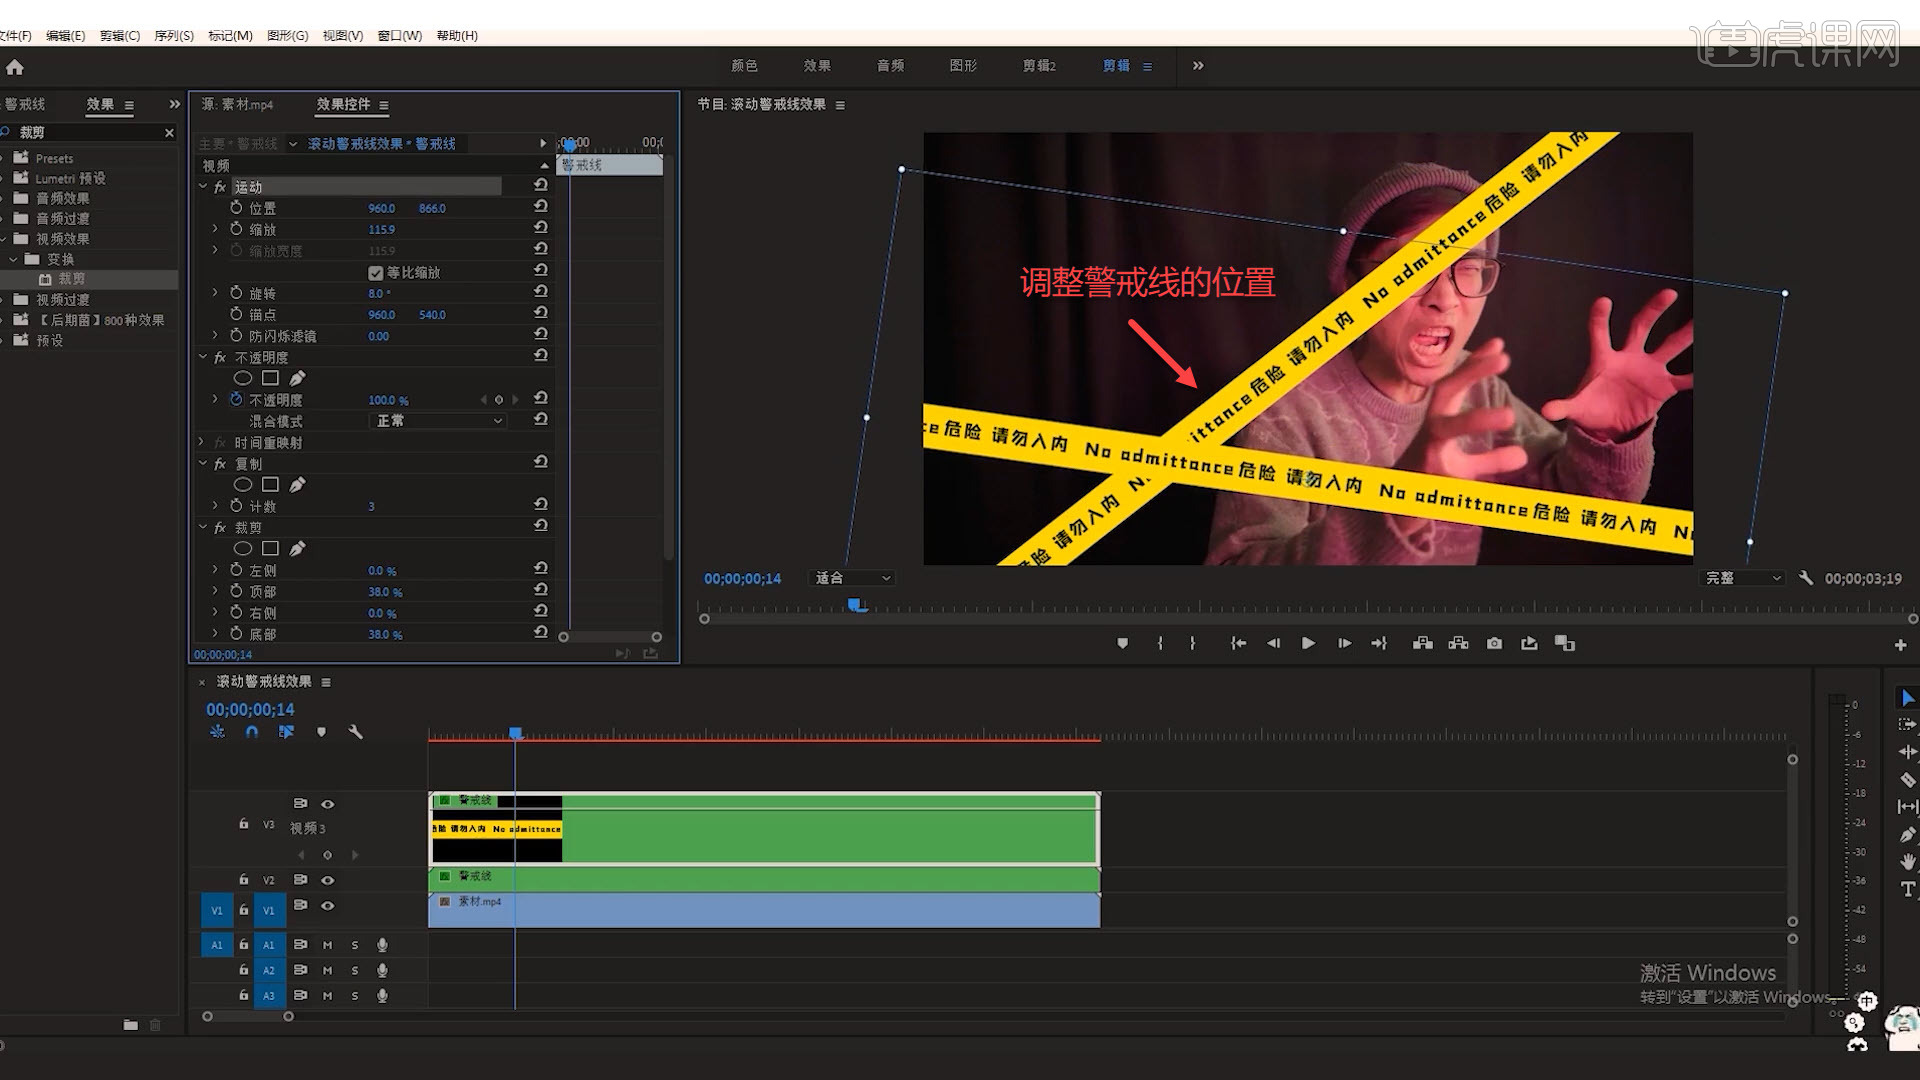The image size is (1920, 1080).
Task: Open the 窗口(W) menu
Action: 399,36
